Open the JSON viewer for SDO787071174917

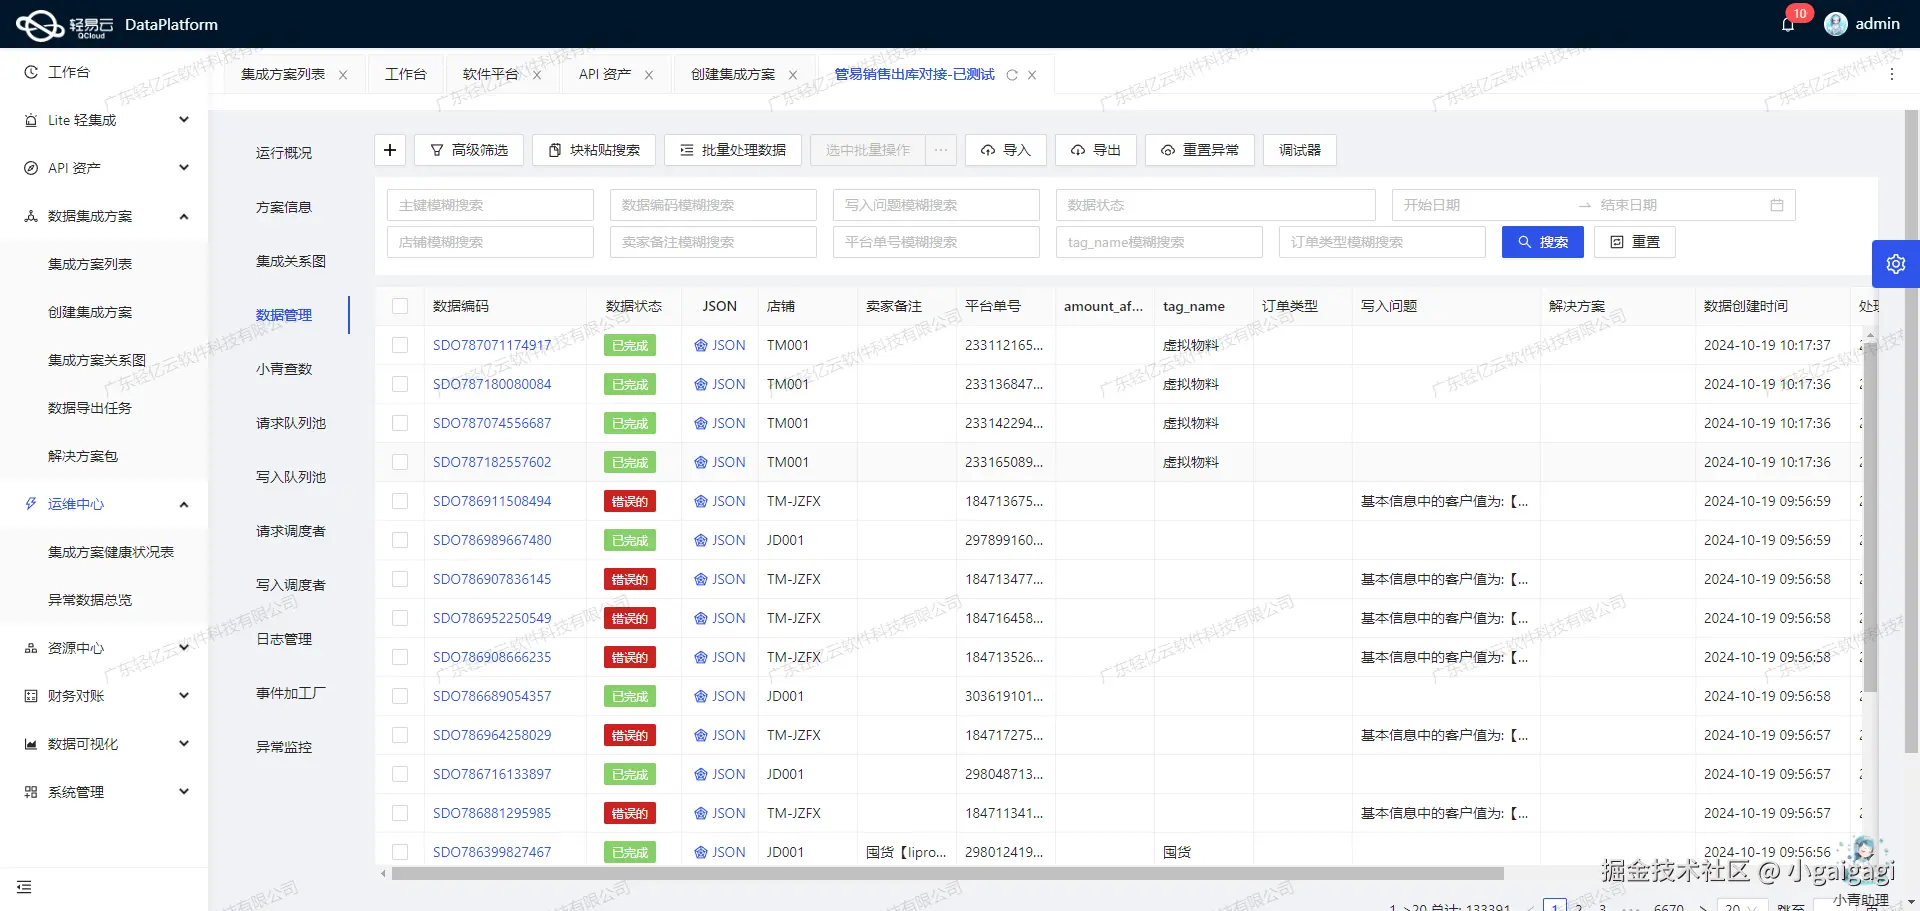coord(719,344)
